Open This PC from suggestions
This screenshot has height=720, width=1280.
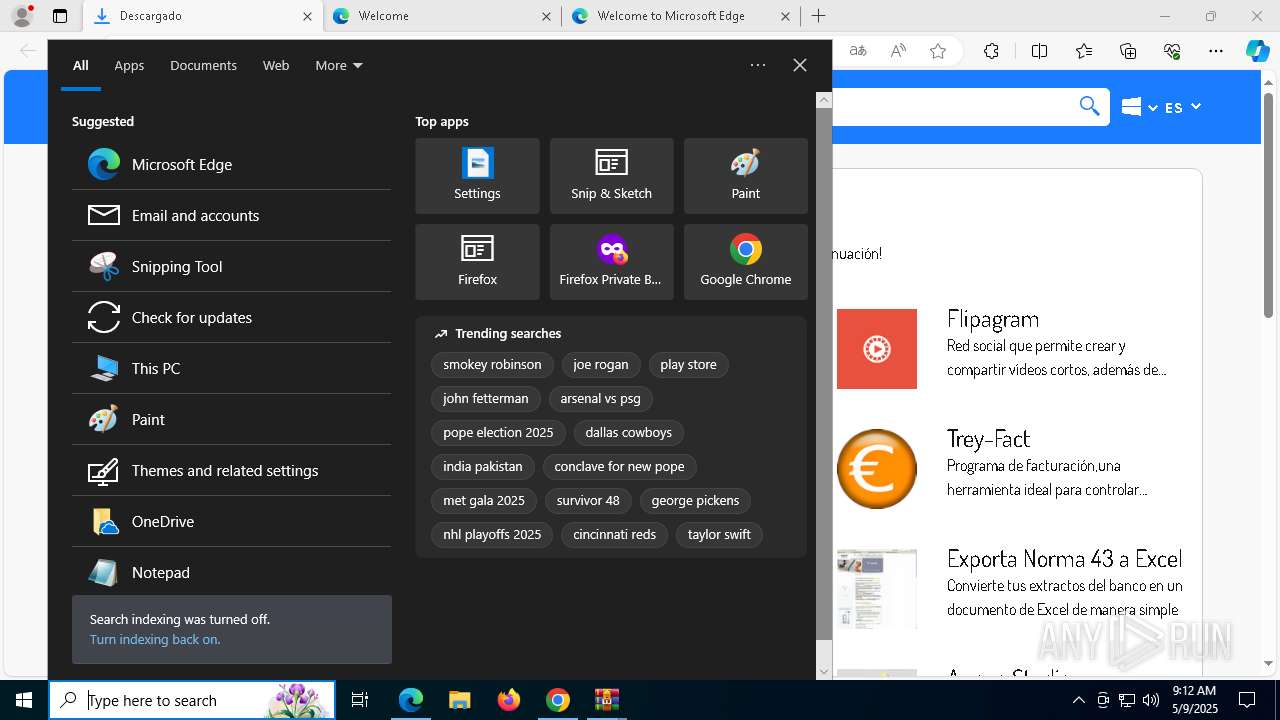232,368
